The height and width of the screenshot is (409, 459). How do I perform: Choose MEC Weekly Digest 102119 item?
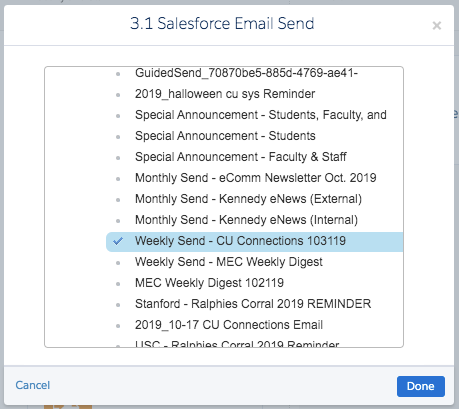209,283
